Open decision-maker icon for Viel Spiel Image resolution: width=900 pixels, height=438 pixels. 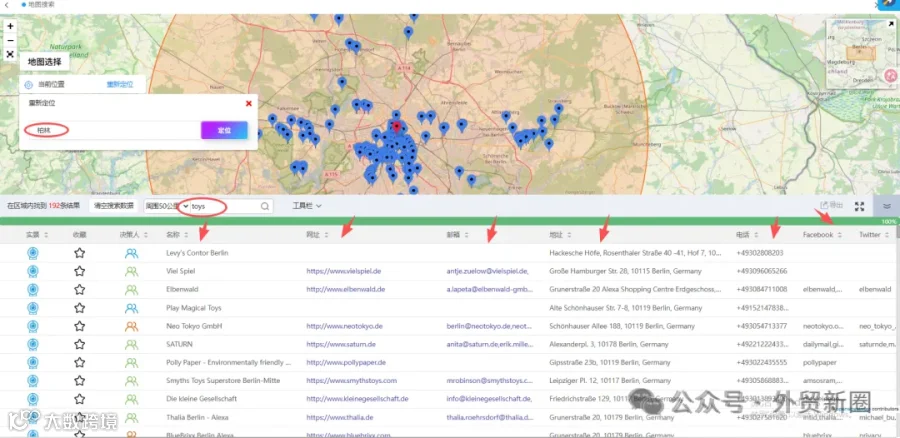click(x=131, y=271)
